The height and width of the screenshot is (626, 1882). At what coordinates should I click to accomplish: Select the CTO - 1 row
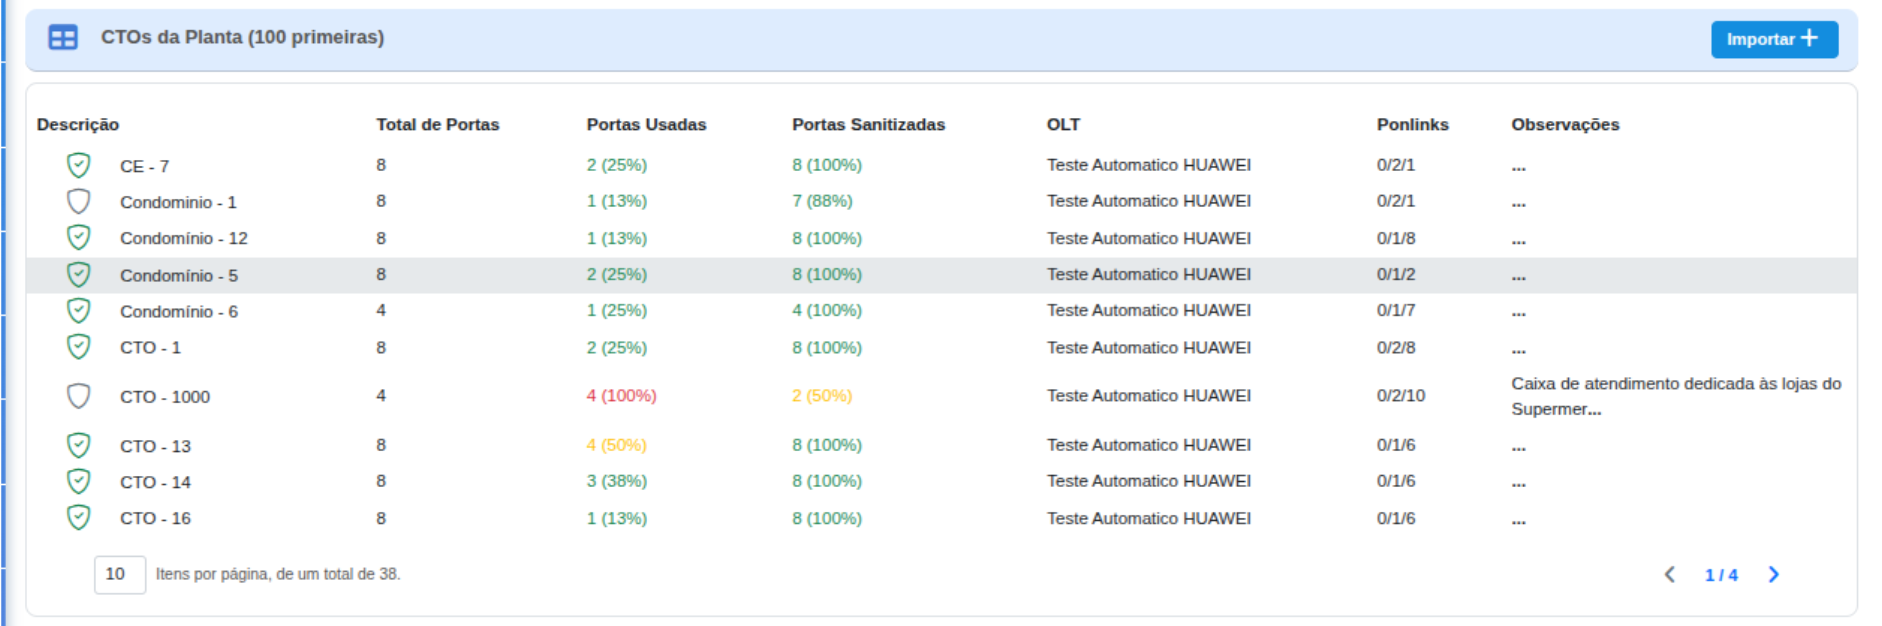tap(150, 348)
